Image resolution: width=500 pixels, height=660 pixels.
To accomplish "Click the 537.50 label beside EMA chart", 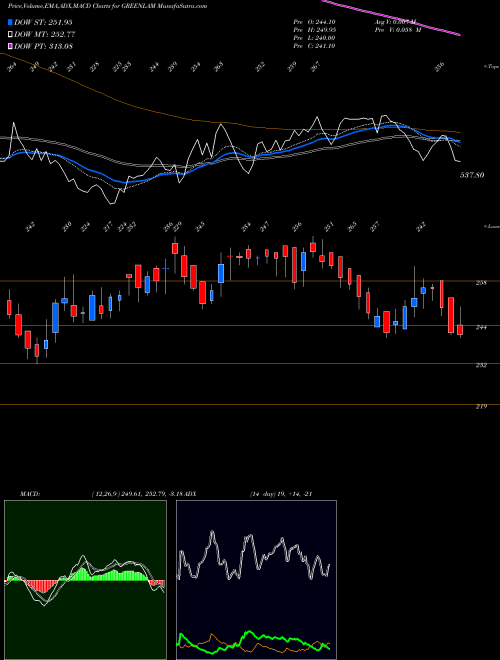I will tap(472, 175).
